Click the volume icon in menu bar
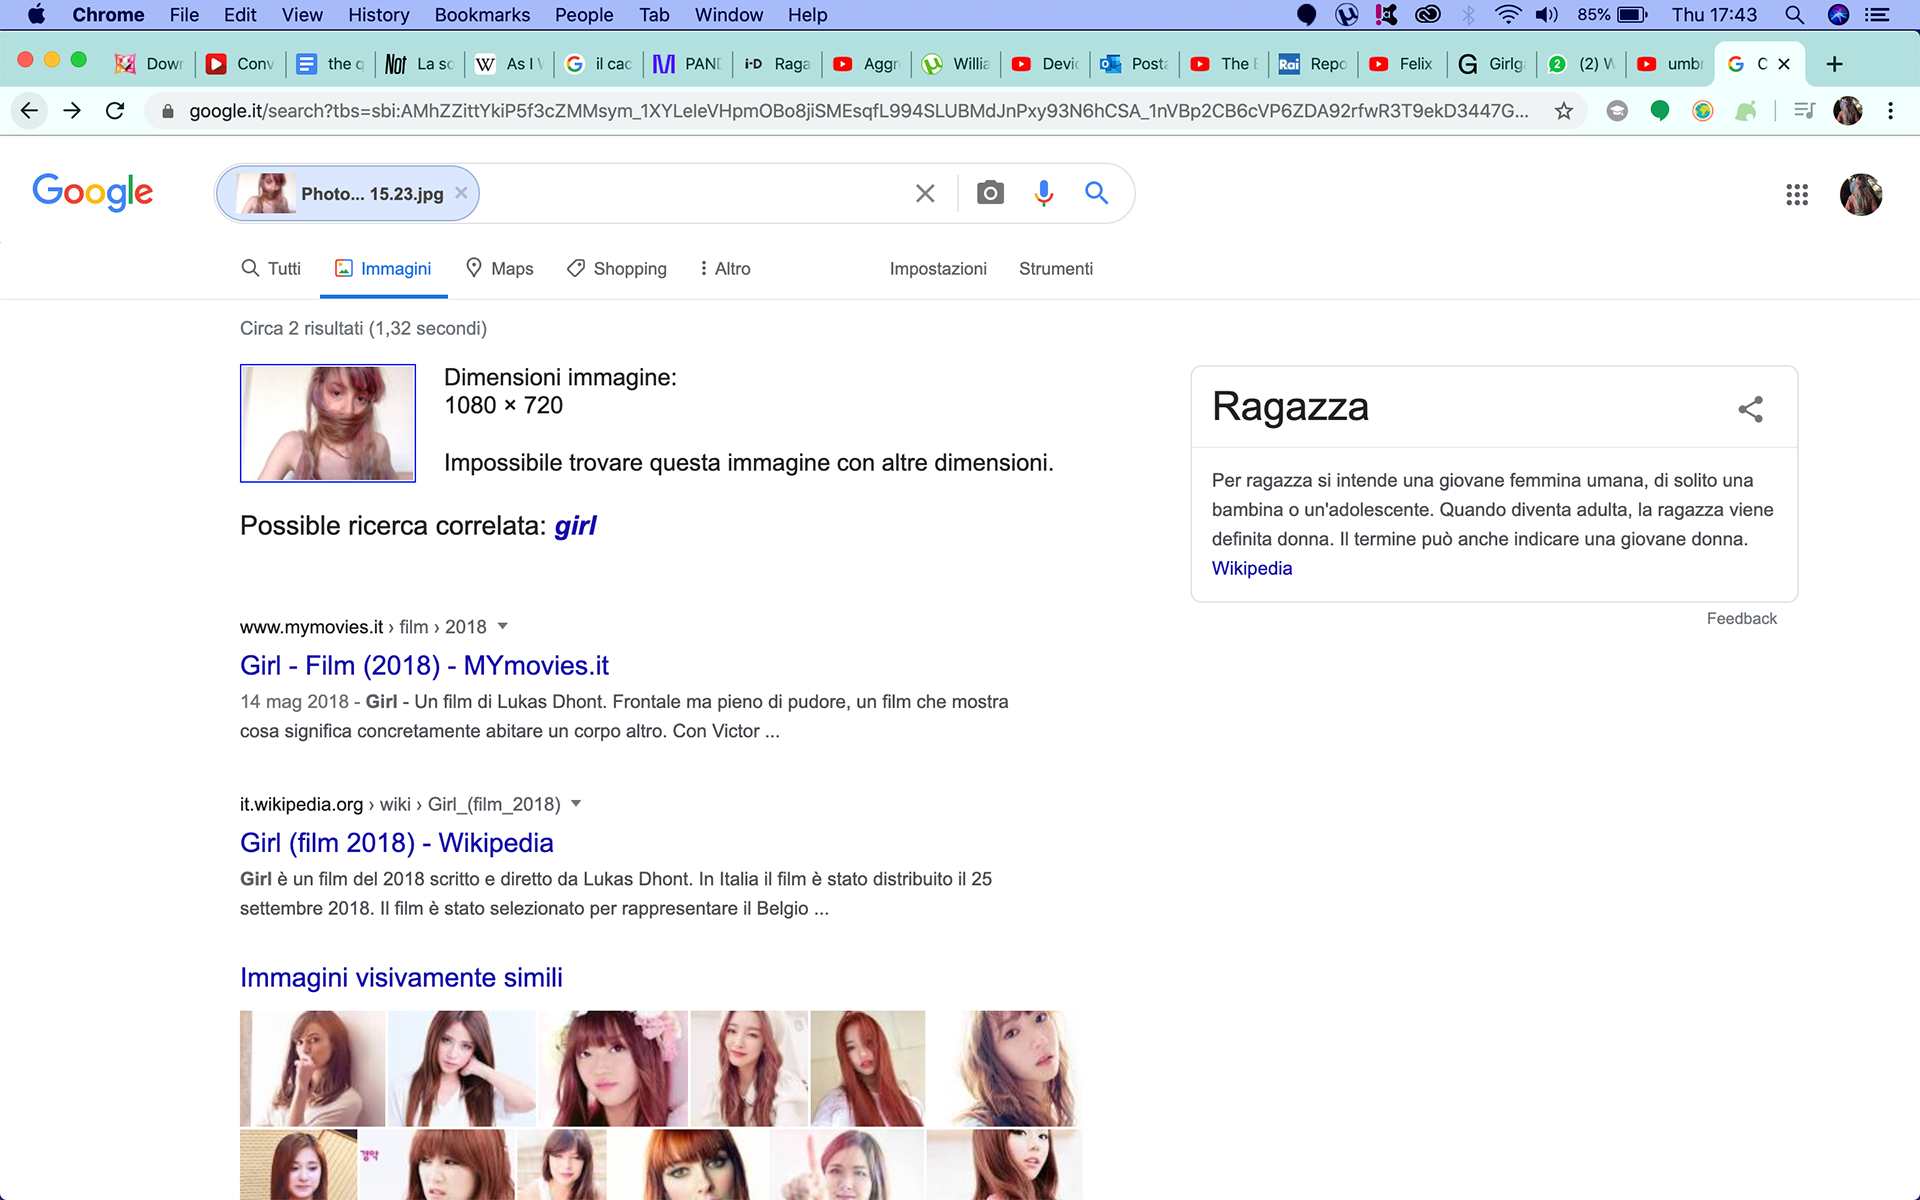The image size is (1920, 1200). (x=1547, y=15)
